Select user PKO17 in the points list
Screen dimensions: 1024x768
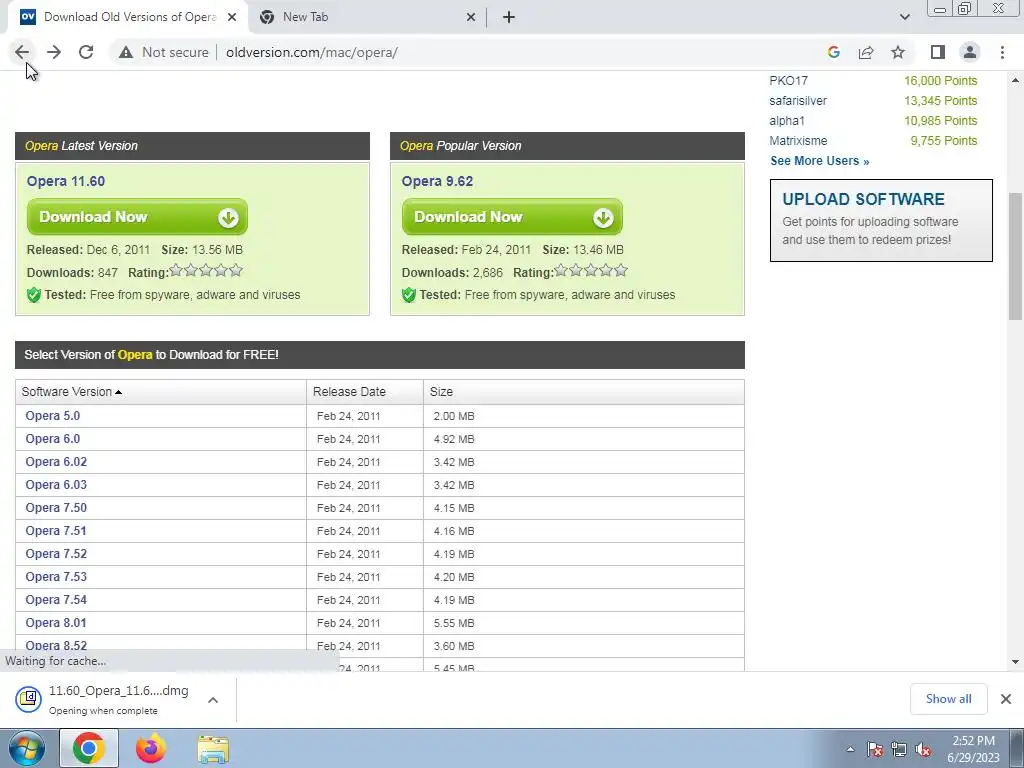788,81
